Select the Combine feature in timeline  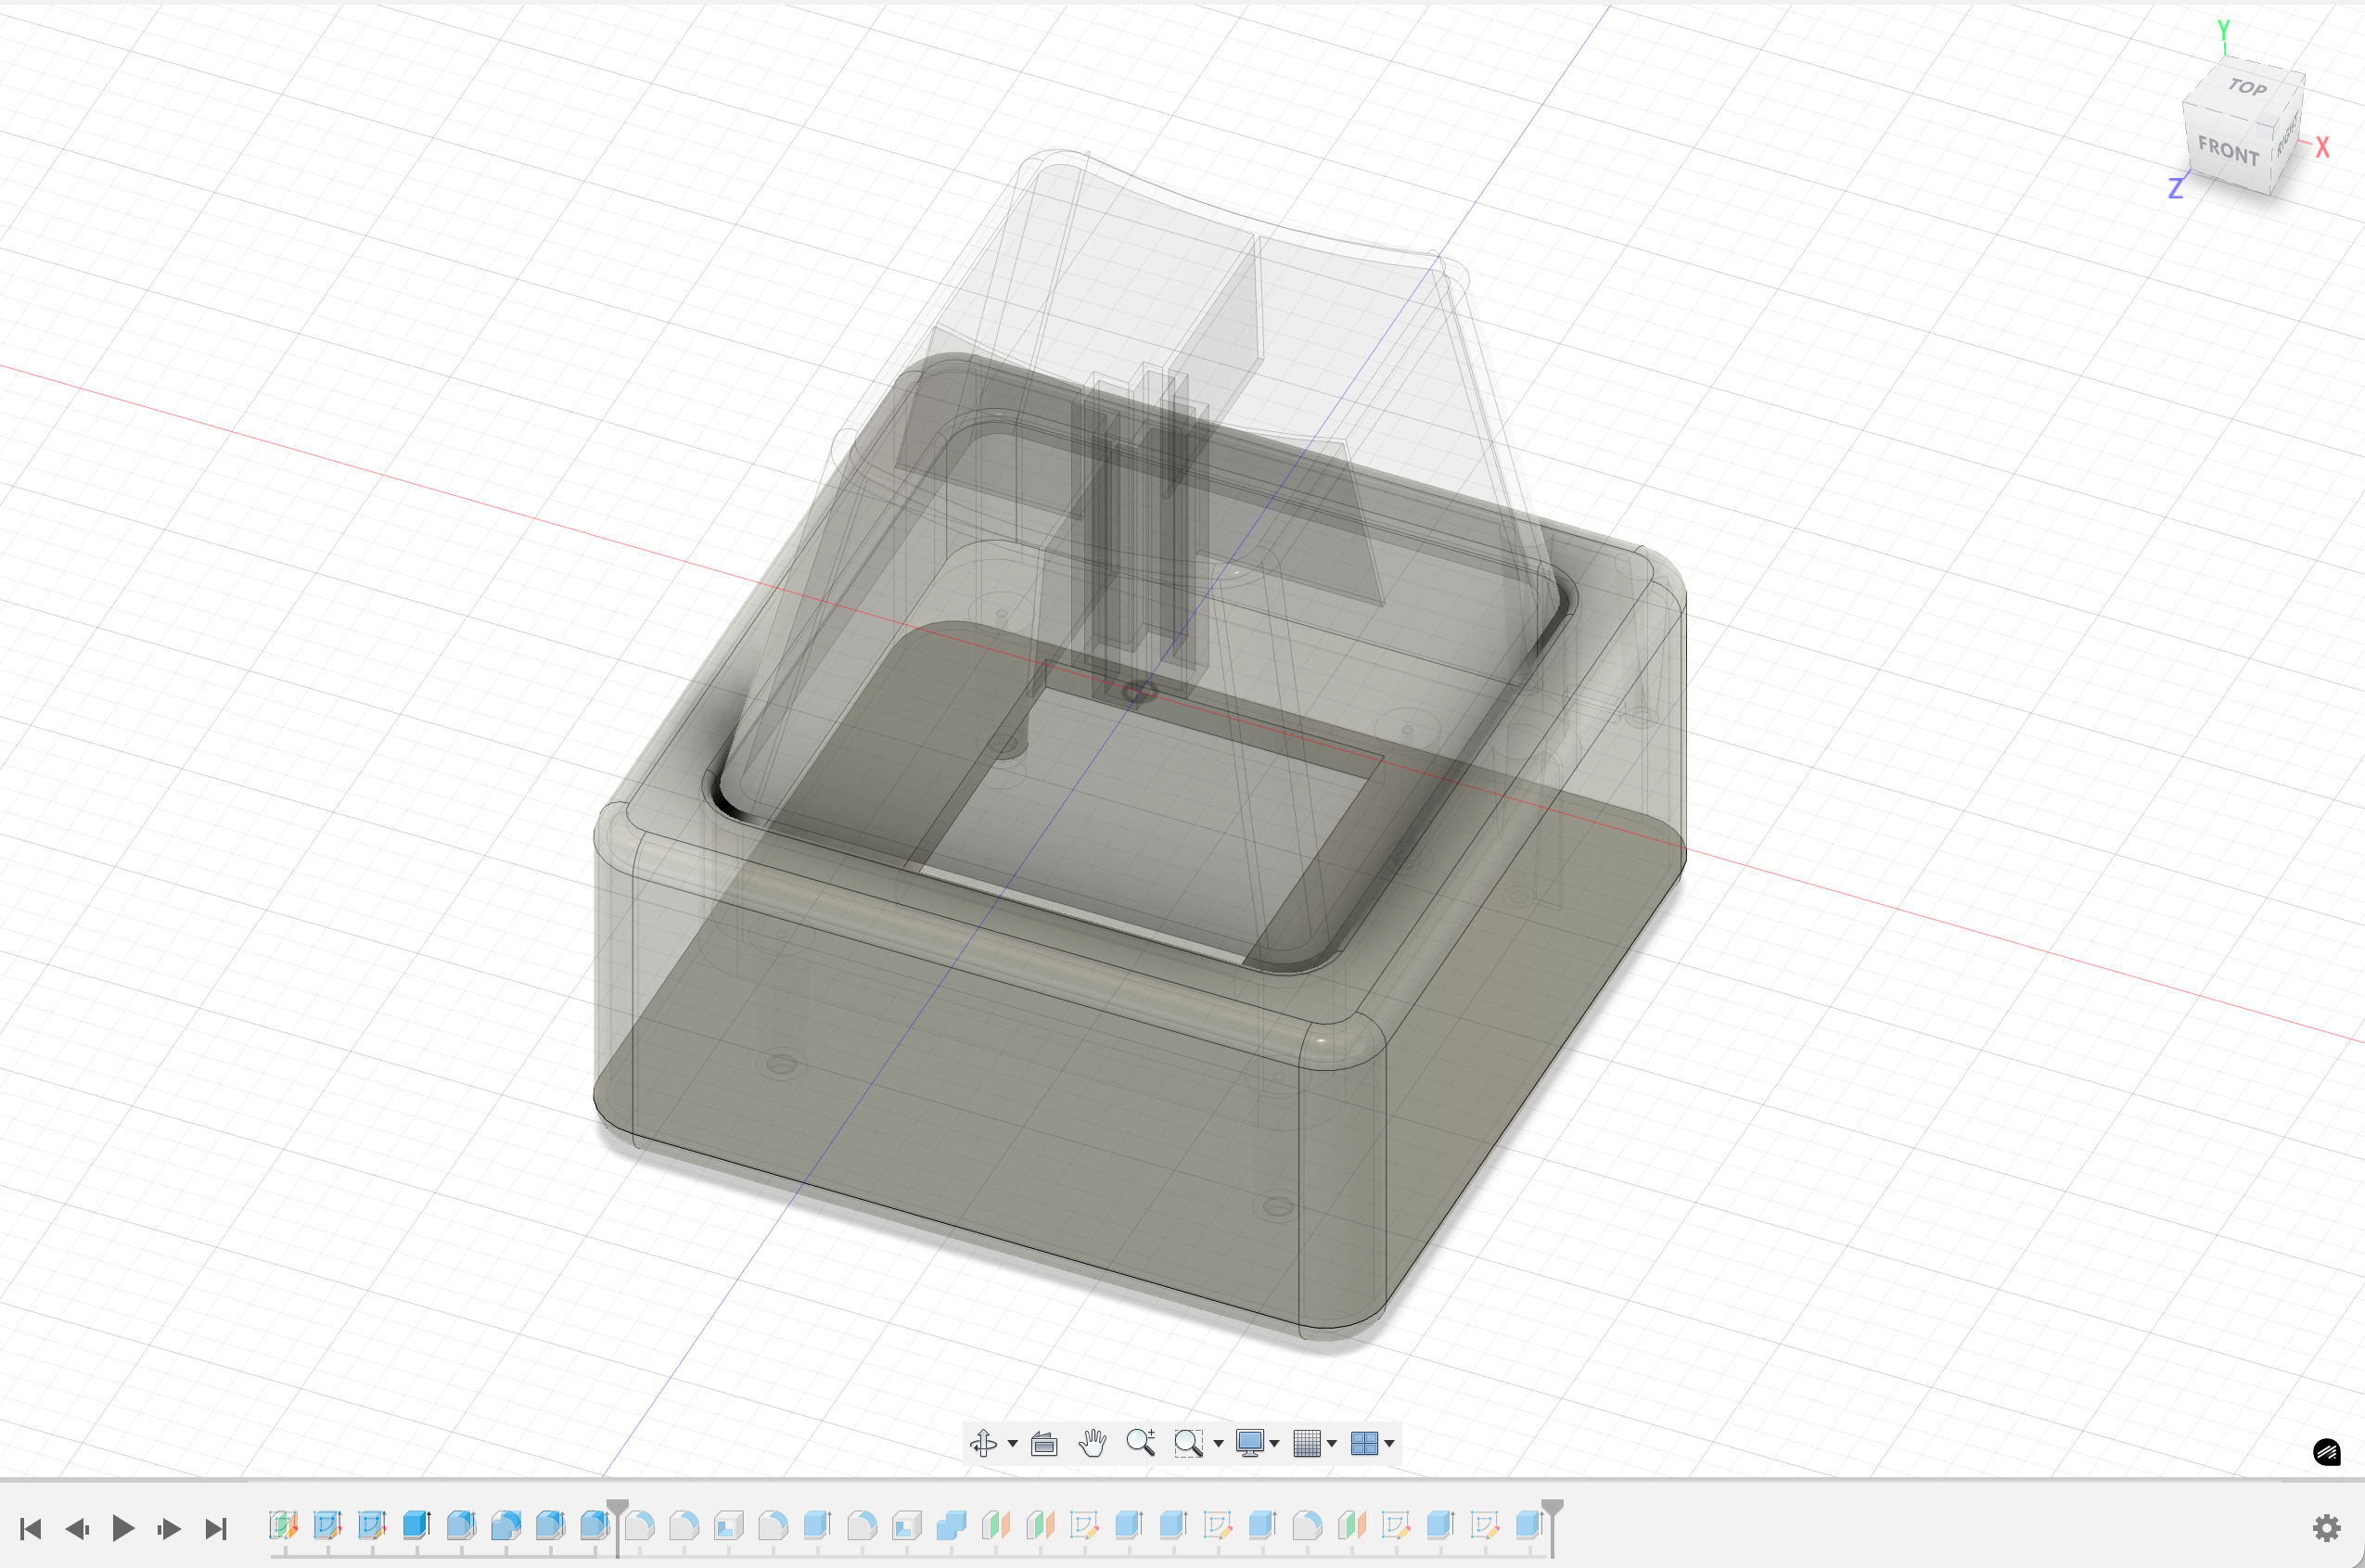951,1525
